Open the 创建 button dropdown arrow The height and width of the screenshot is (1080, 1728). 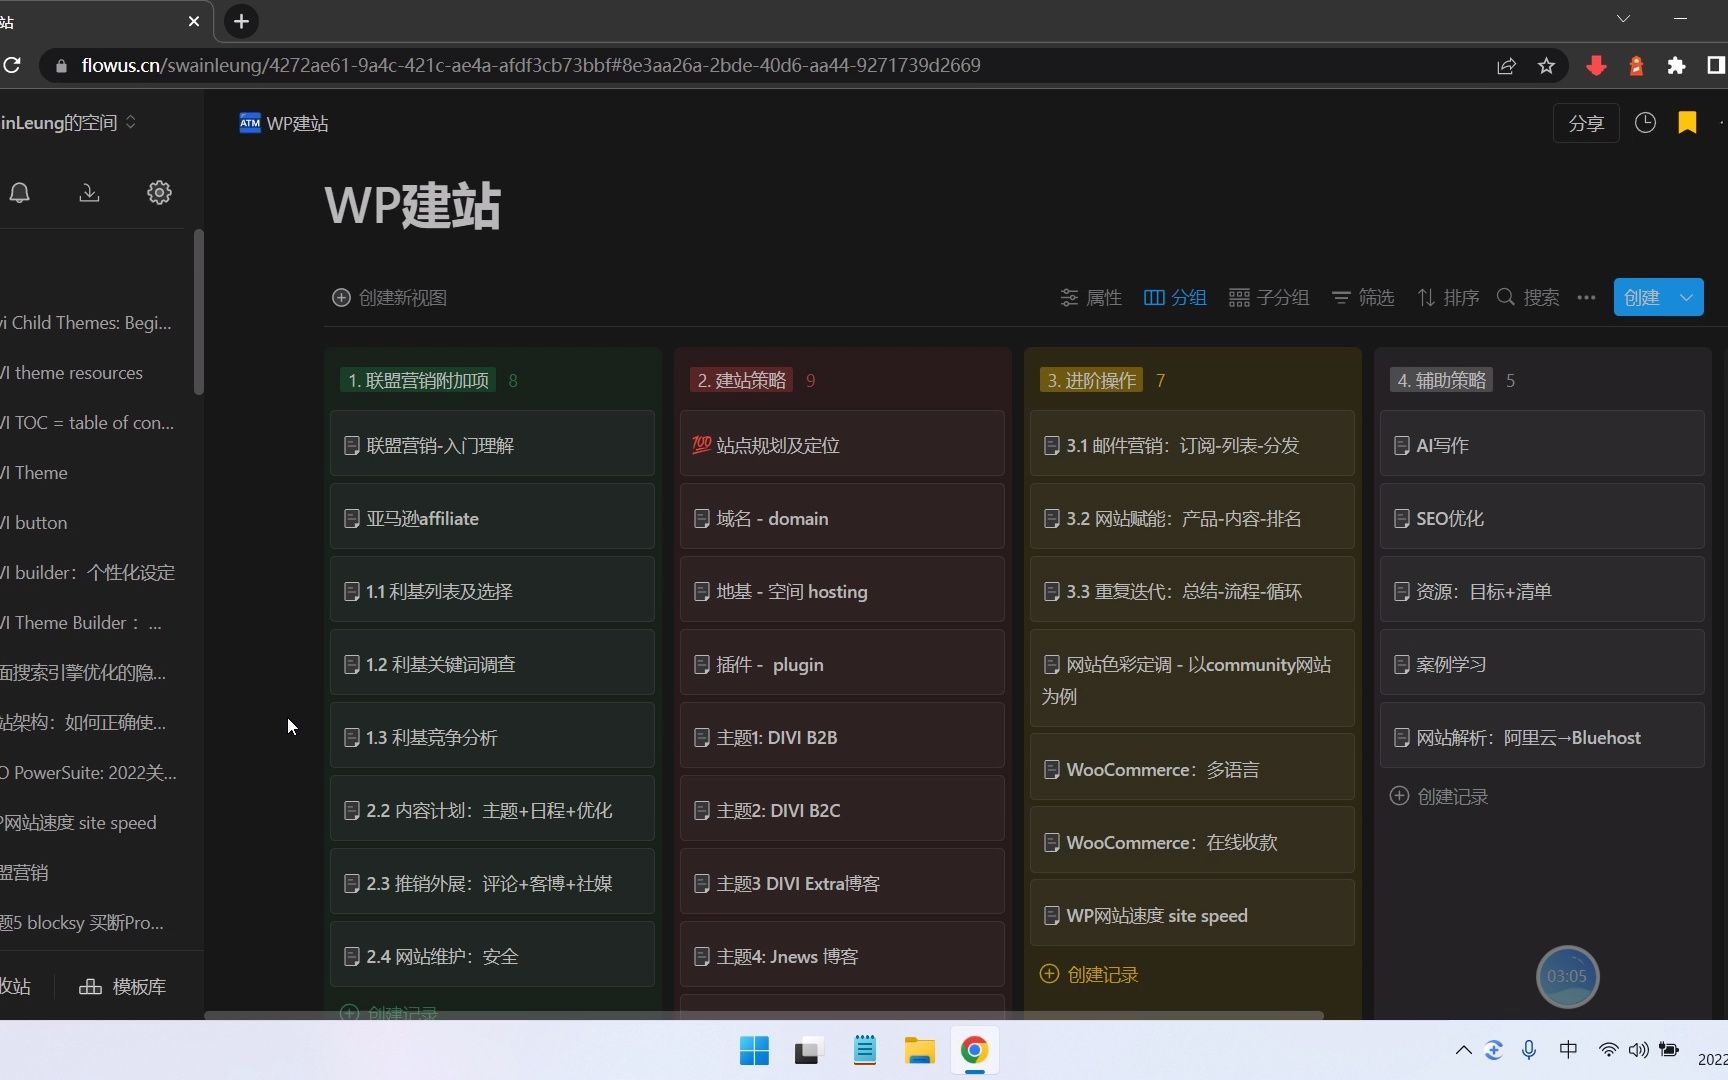click(x=1686, y=297)
